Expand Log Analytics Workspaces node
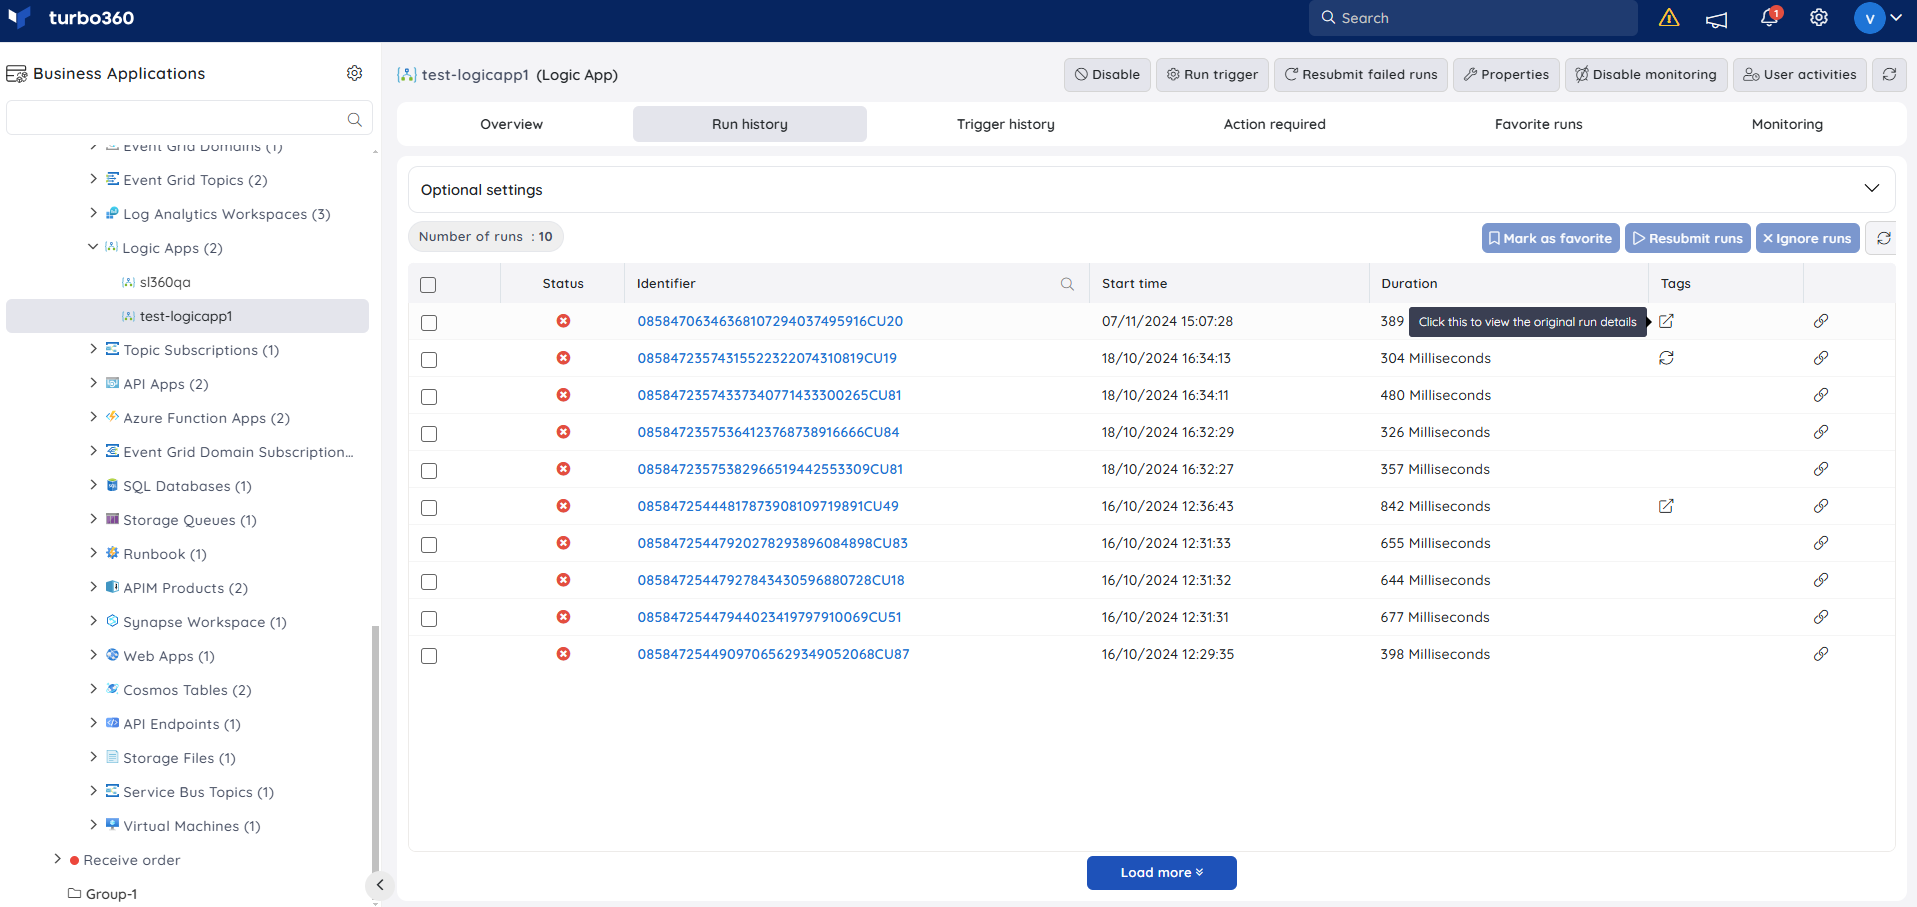1917x907 pixels. [x=93, y=213]
